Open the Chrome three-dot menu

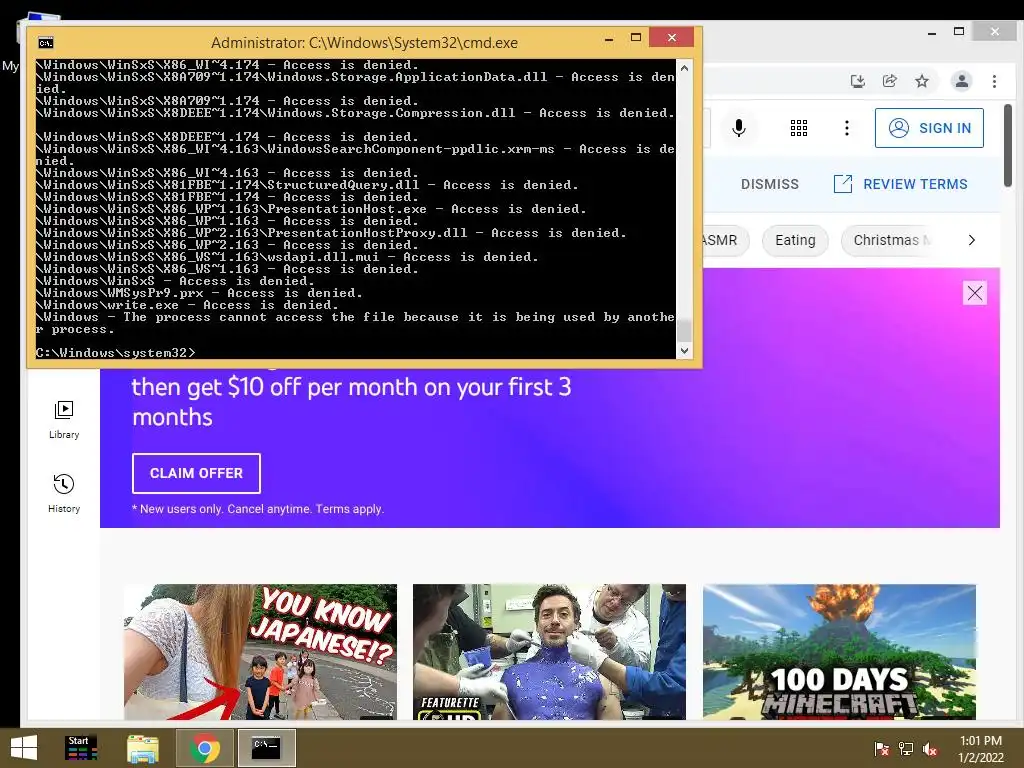pos(994,81)
